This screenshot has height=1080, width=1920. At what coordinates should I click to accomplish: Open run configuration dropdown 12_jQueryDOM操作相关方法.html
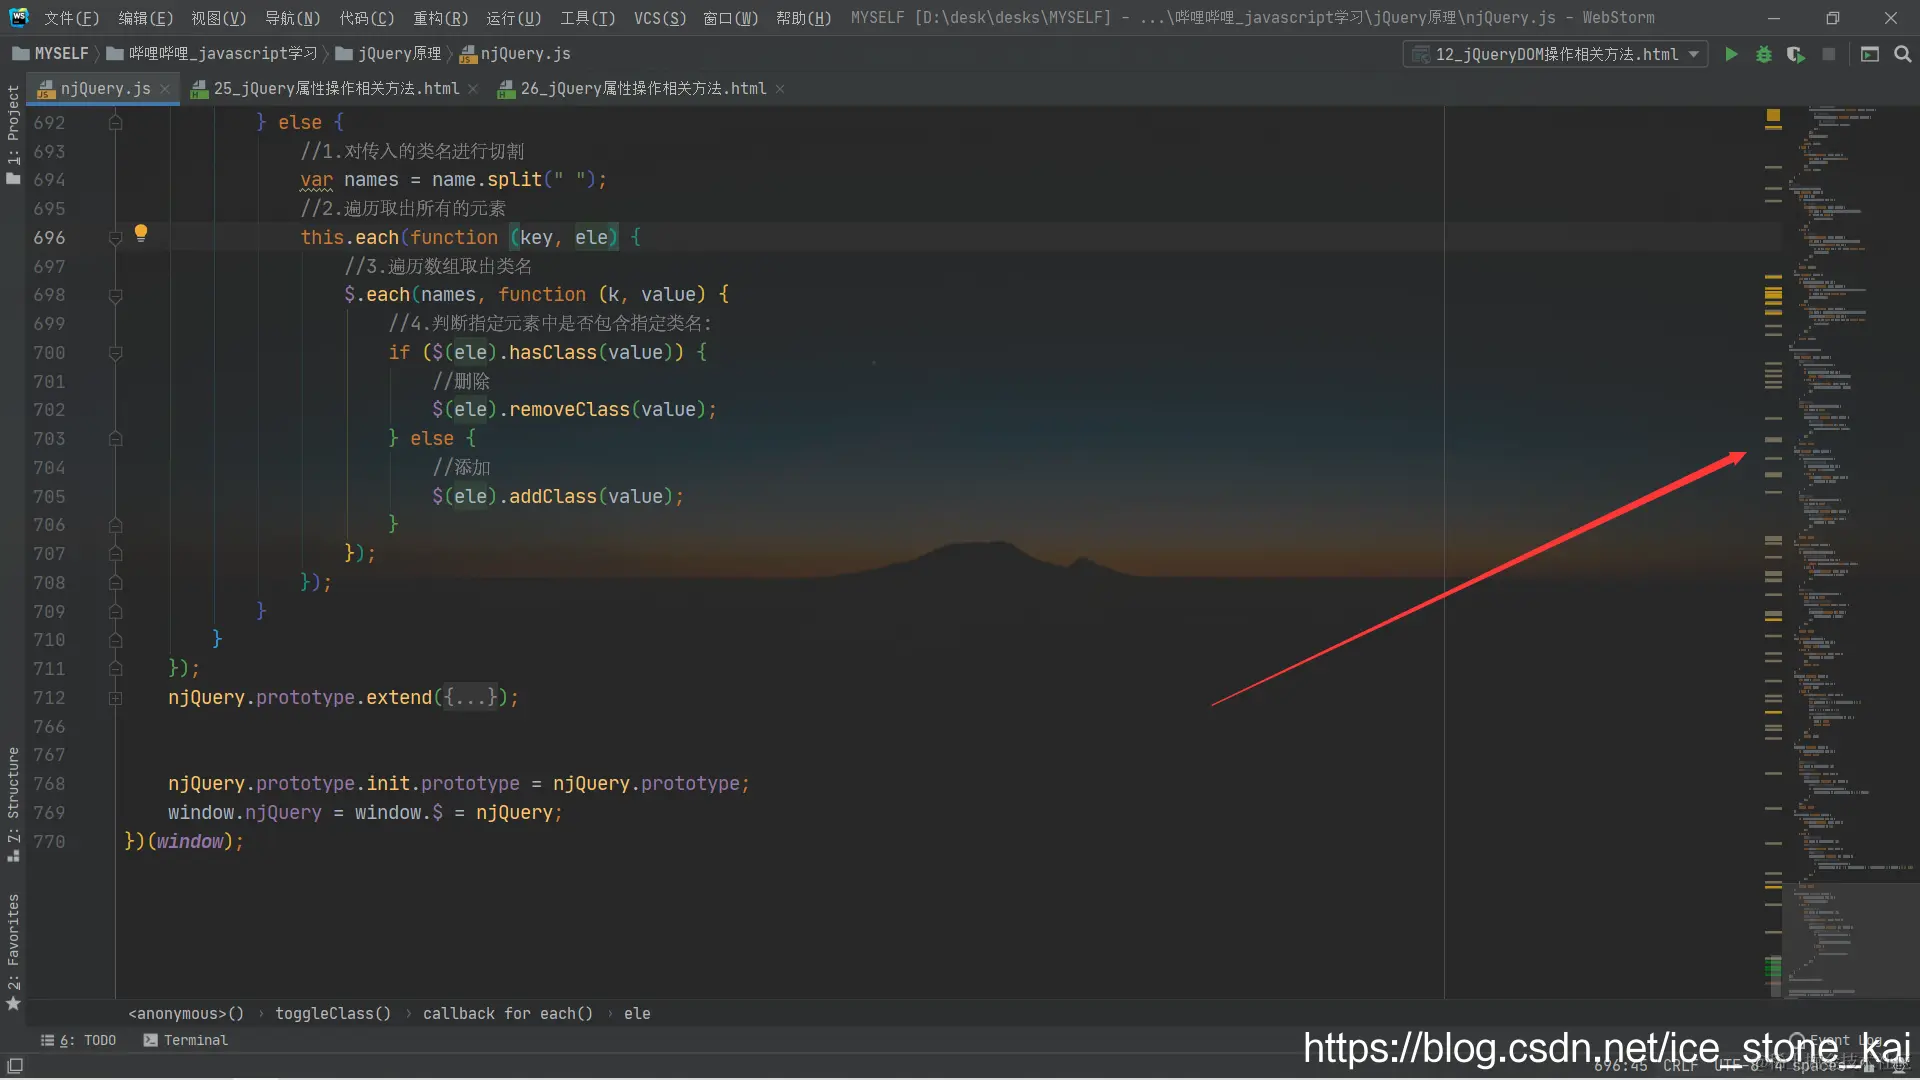coord(1556,54)
